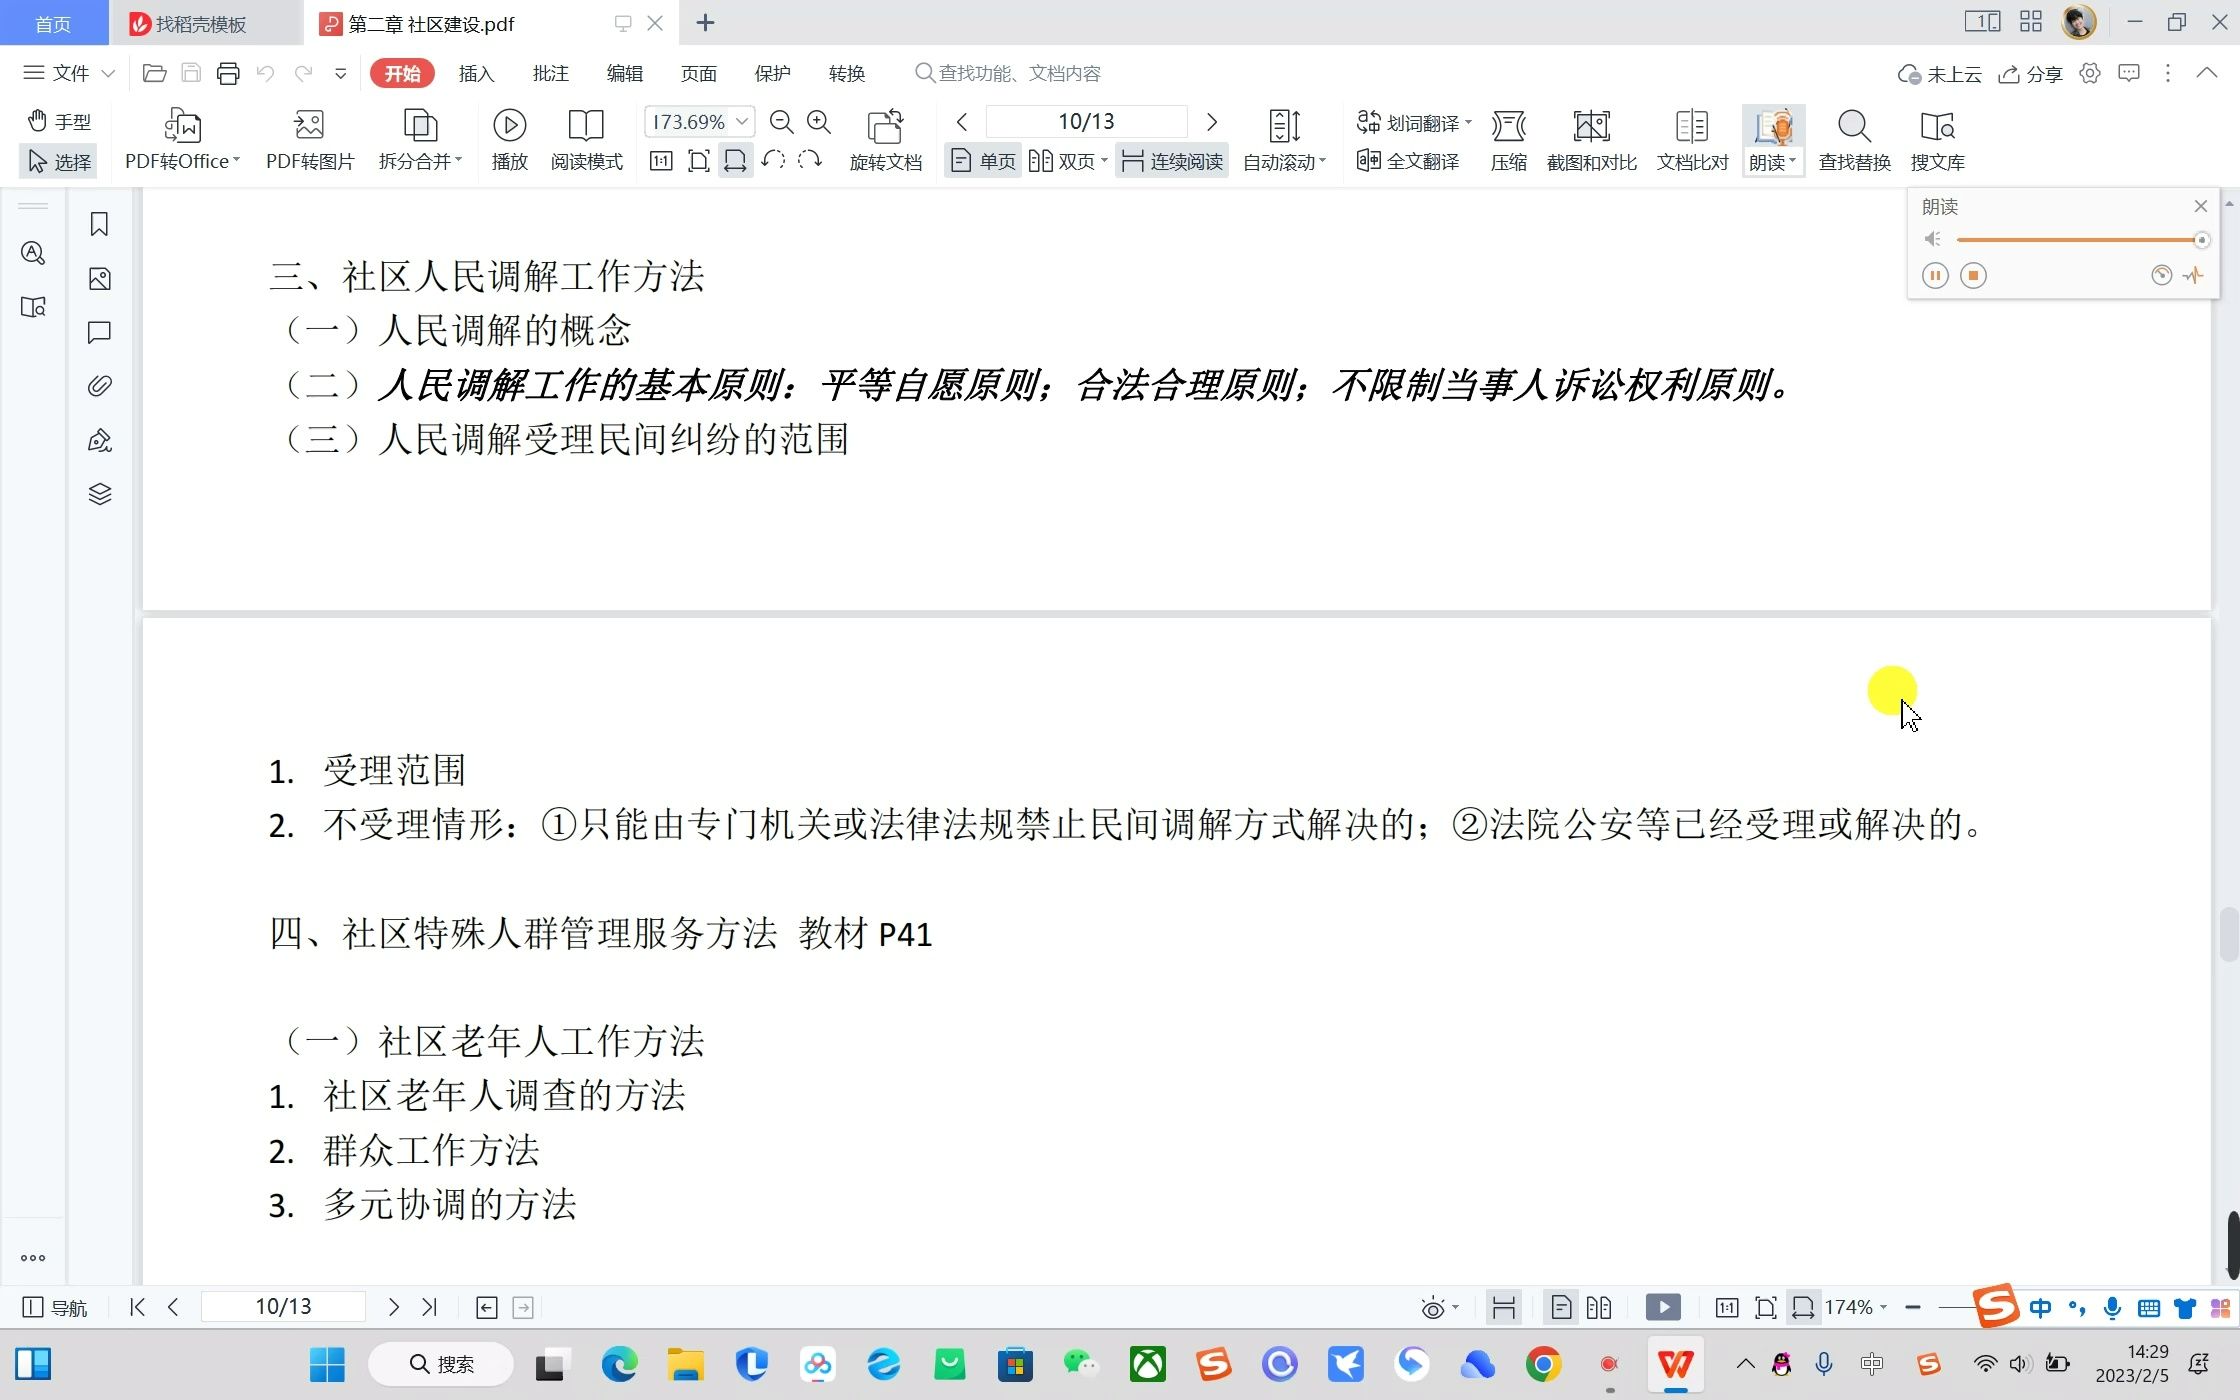The height and width of the screenshot is (1400, 2240).
Task: Mute the read-aloud speaker
Action: [1932, 238]
